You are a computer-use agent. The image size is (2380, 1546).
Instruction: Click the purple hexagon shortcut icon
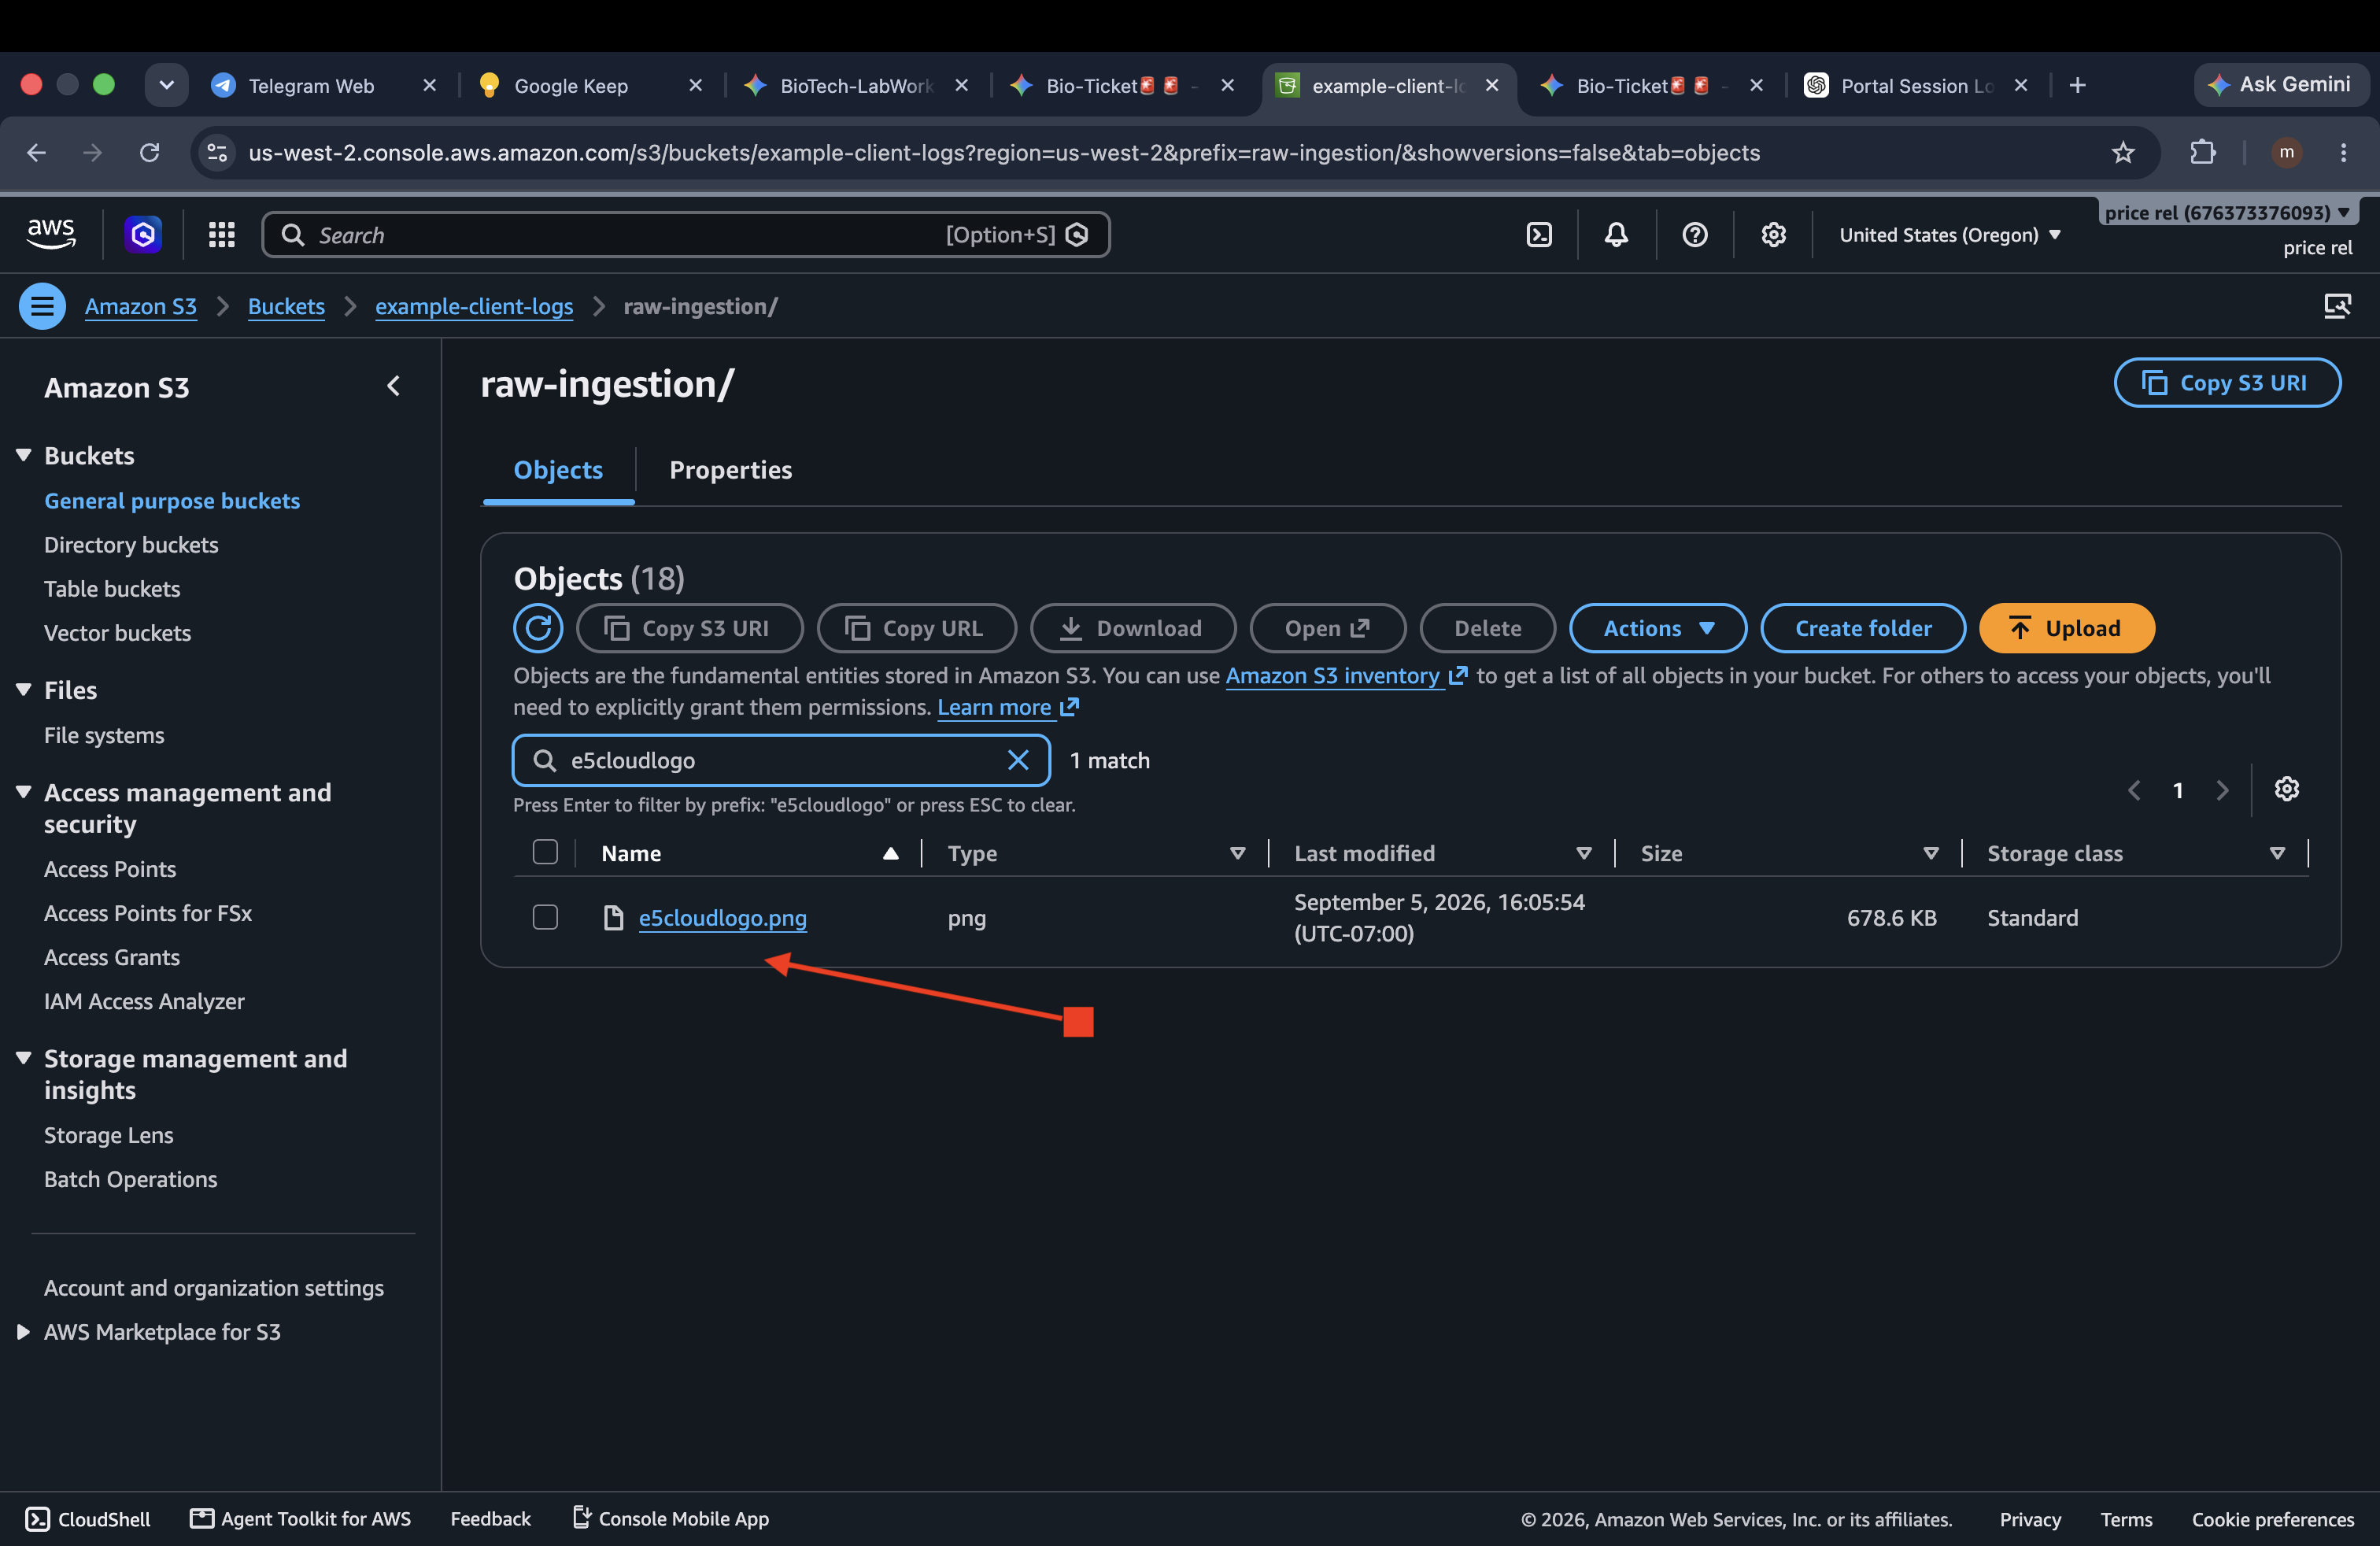click(x=143, y=235)
